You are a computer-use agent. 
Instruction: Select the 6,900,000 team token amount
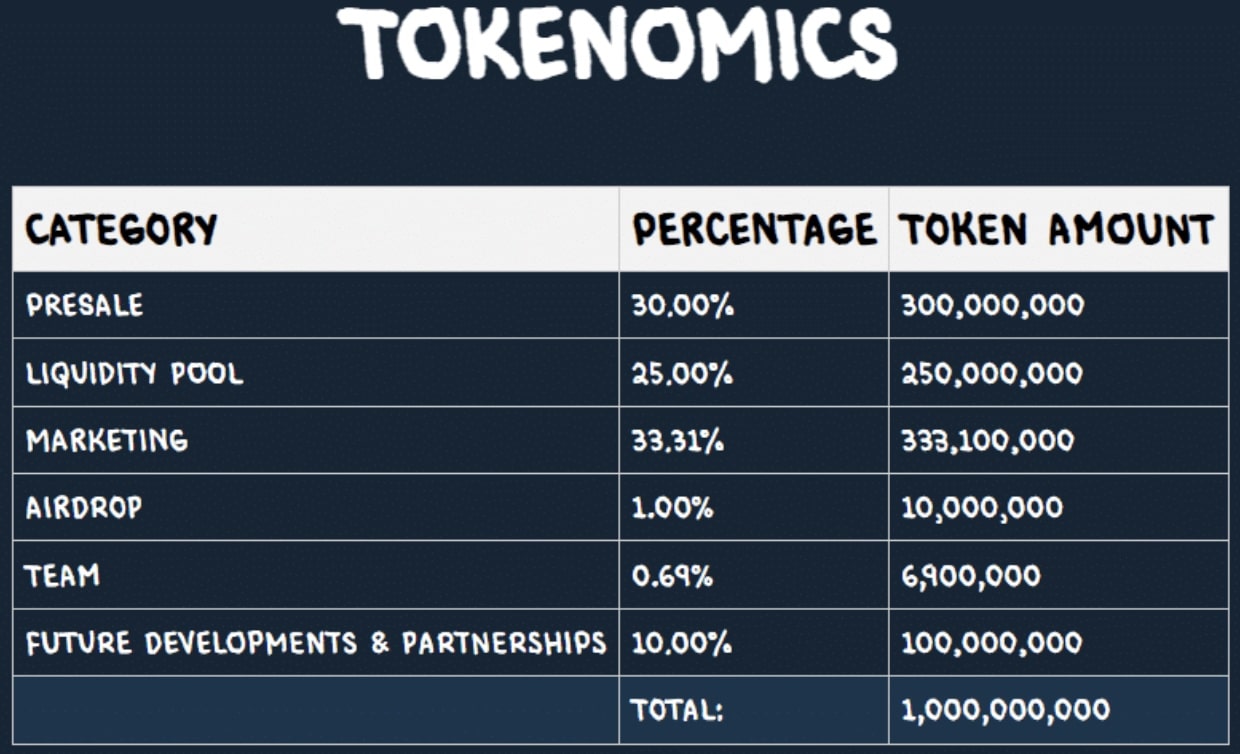971,576
